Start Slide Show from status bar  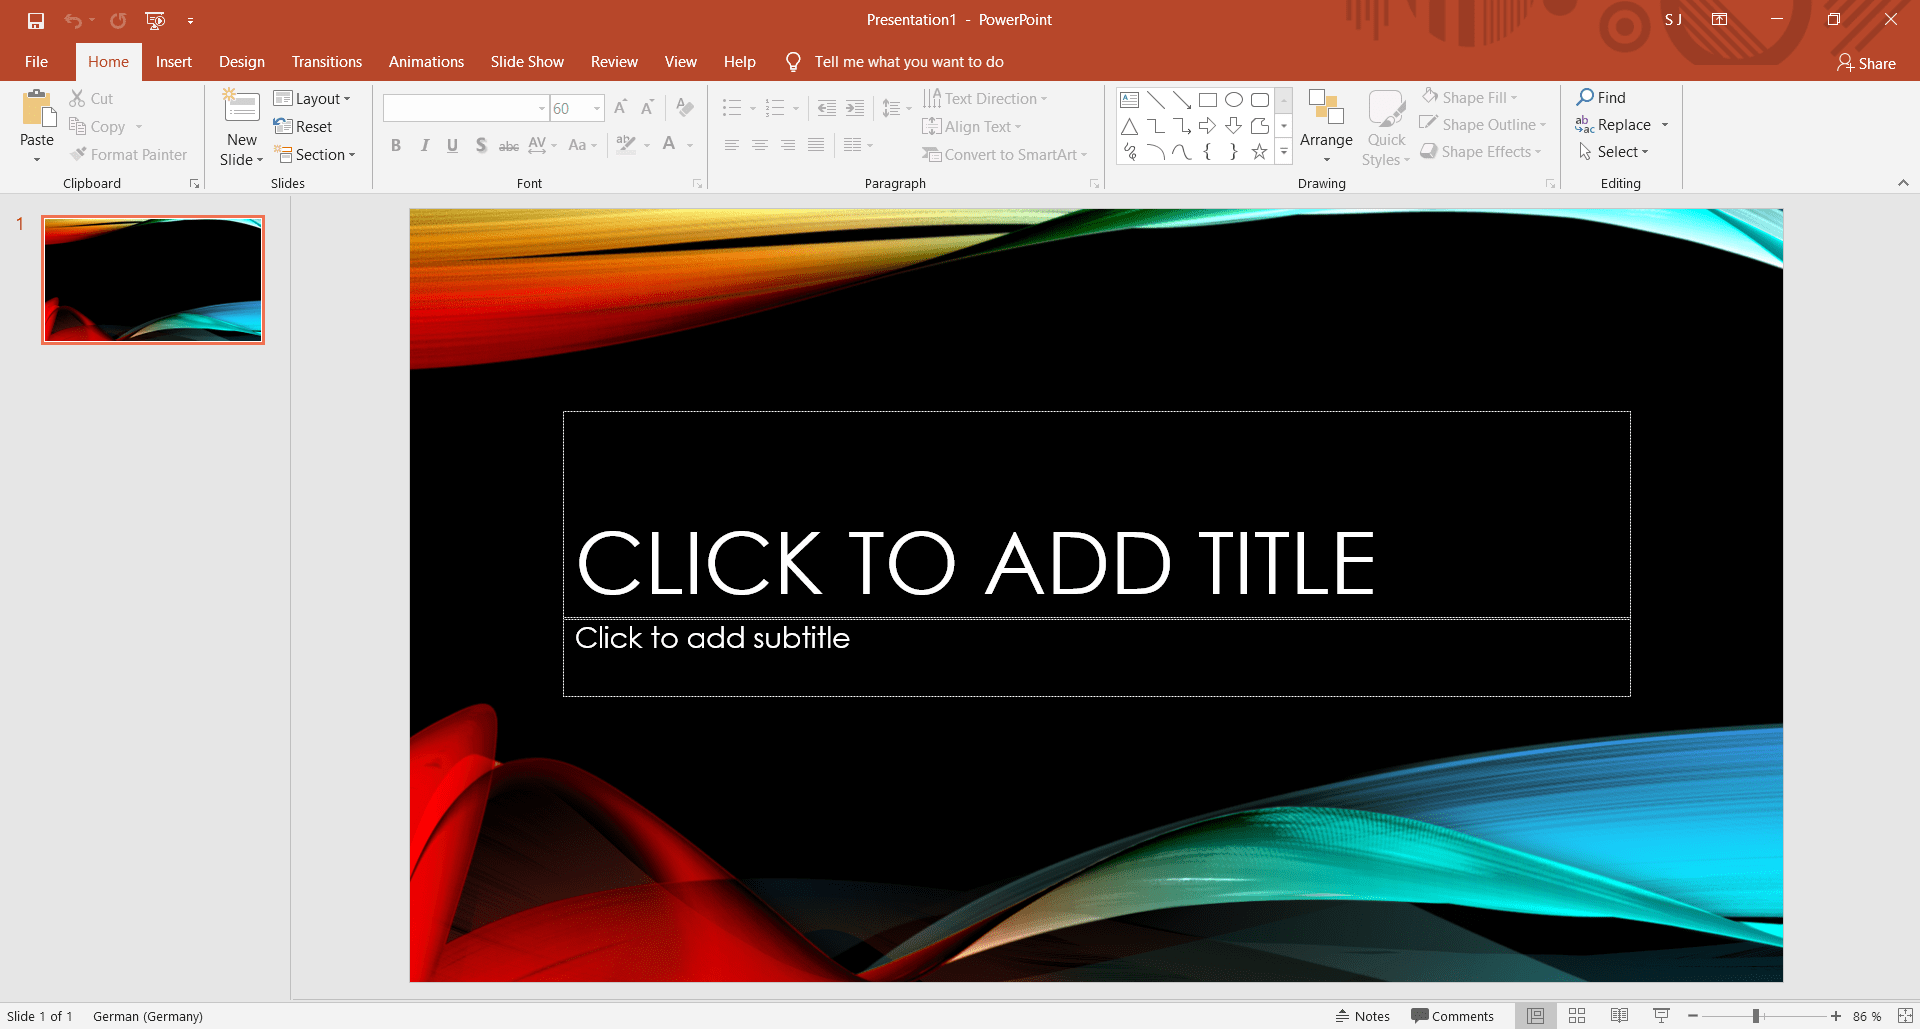1662,1015
